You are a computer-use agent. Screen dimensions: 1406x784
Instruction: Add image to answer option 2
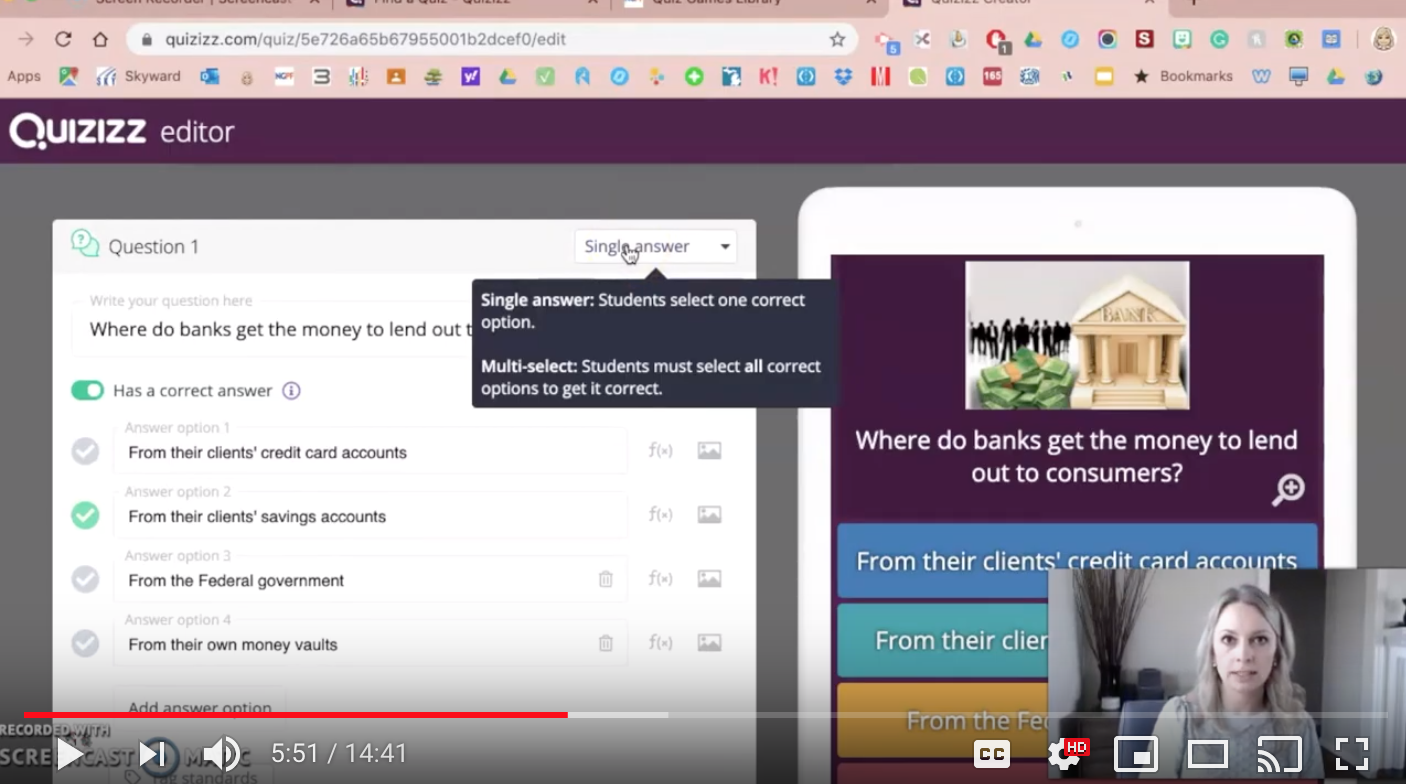[x=709, y=515]
